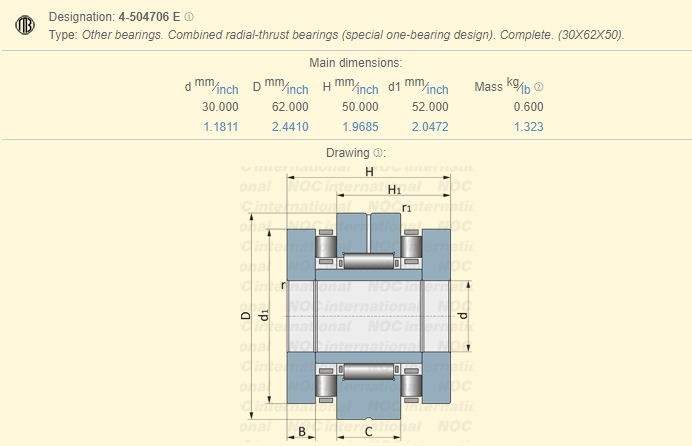Image resolution: width=692 pixels, height=446 pixels.
Task: Select the 30.000 mm bore diameter value
Action: [x=220, y=107]
